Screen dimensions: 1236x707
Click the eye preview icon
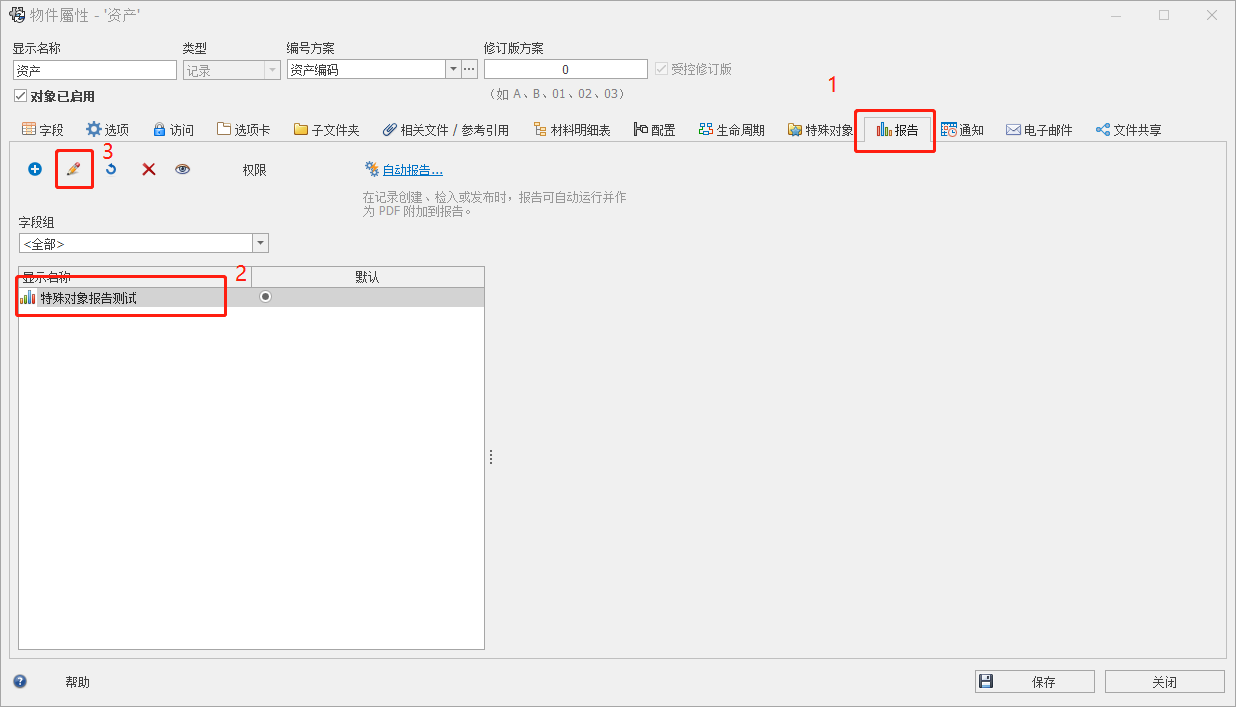coord(182,170)
